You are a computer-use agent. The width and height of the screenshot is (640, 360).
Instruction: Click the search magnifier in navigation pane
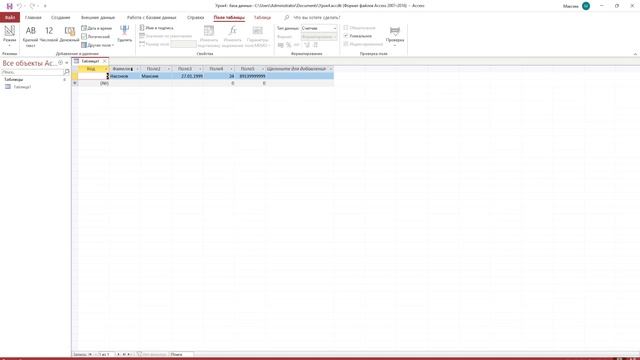coord(67,72)
